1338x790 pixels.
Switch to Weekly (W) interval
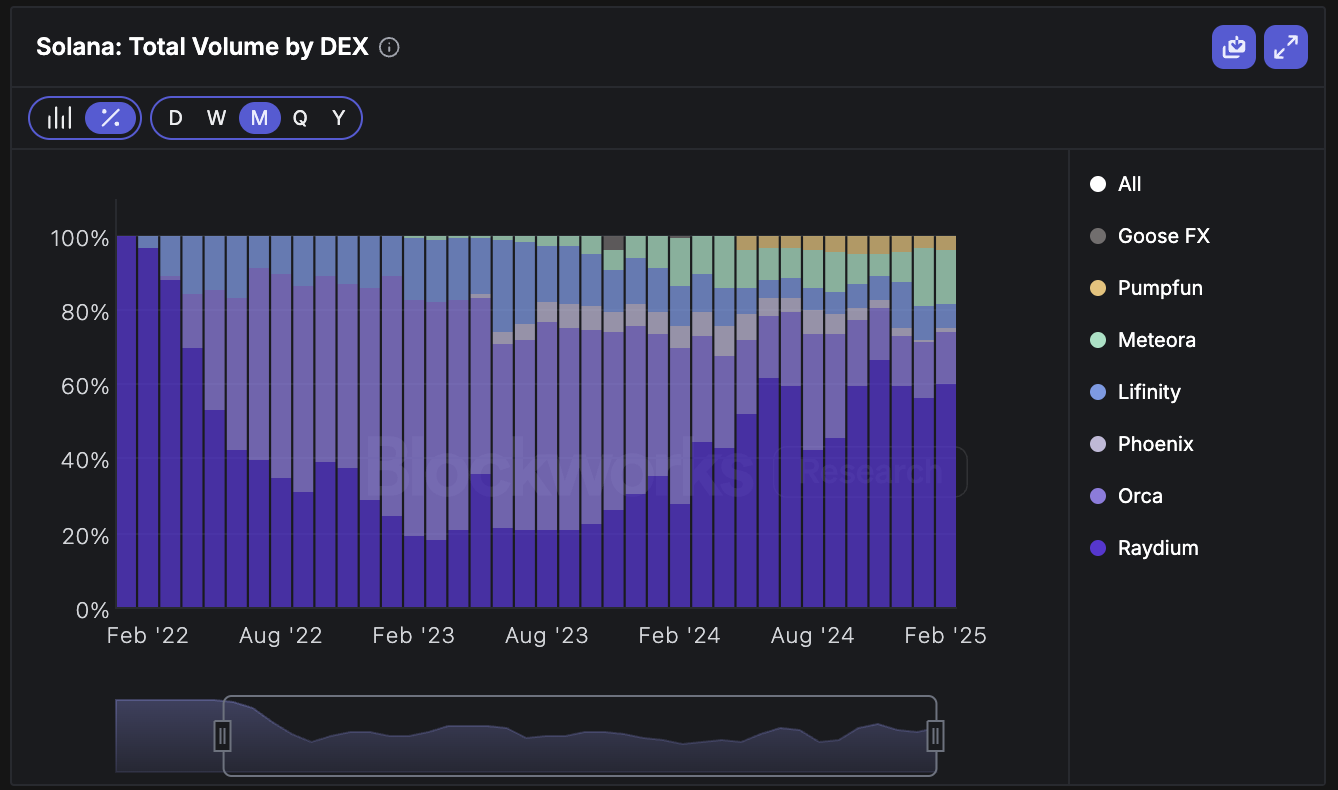(x=216, y=118)
